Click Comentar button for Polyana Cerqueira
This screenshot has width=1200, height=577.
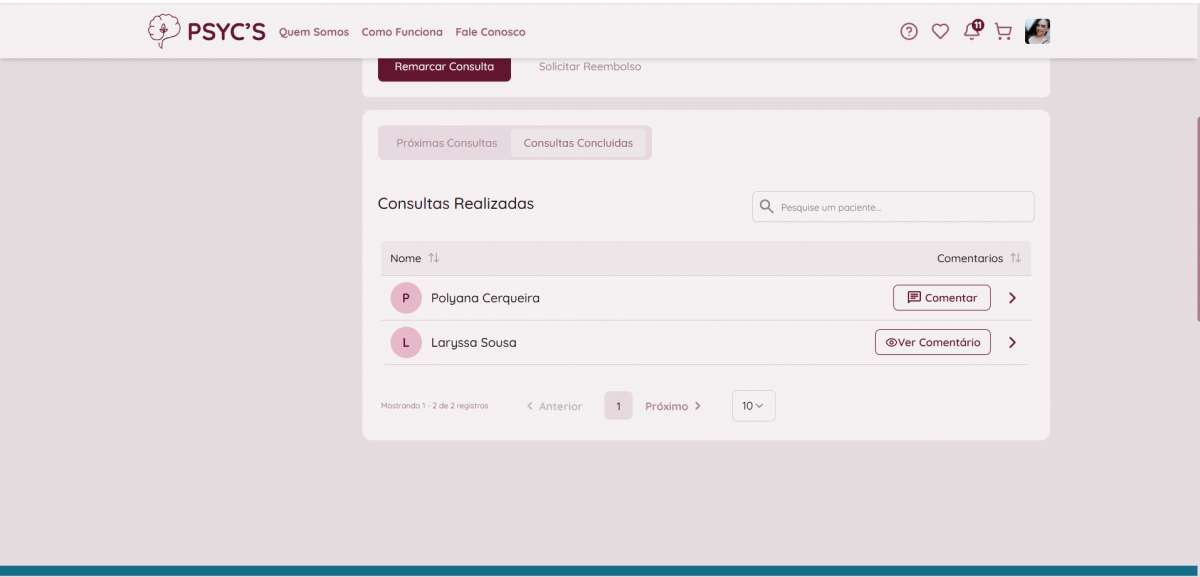click(x=941, y=298)
